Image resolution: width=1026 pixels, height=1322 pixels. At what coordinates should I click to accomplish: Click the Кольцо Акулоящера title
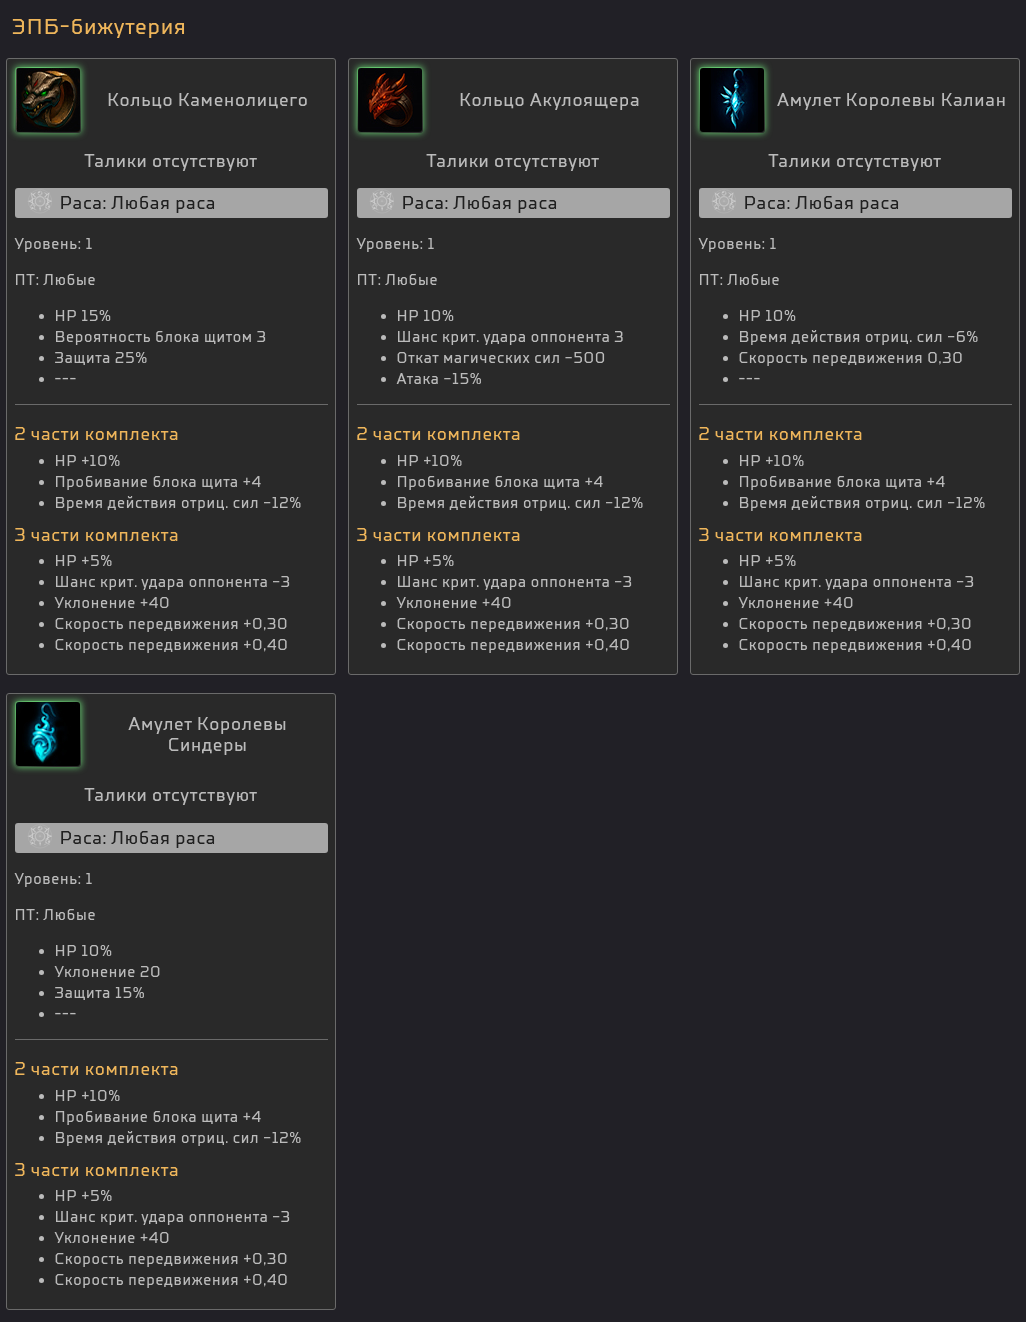[x=549, y=100]
